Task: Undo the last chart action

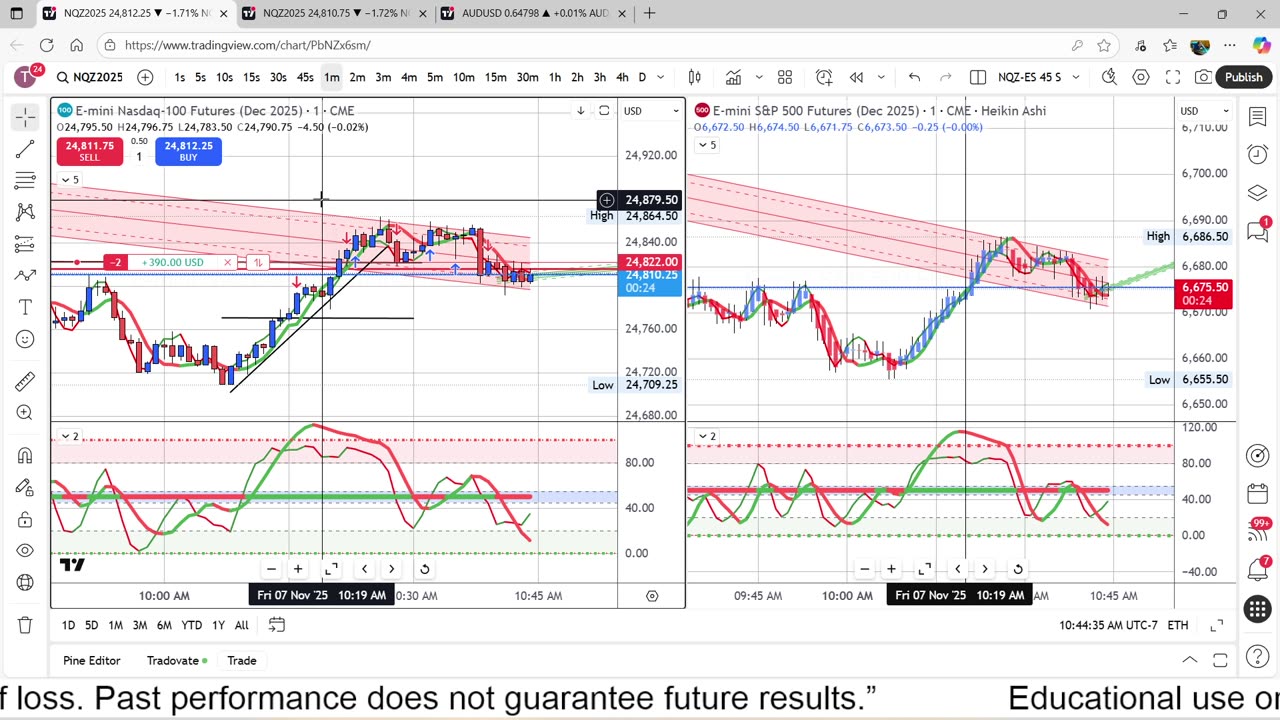Action: pyautogui.click(x=914, y=77)
